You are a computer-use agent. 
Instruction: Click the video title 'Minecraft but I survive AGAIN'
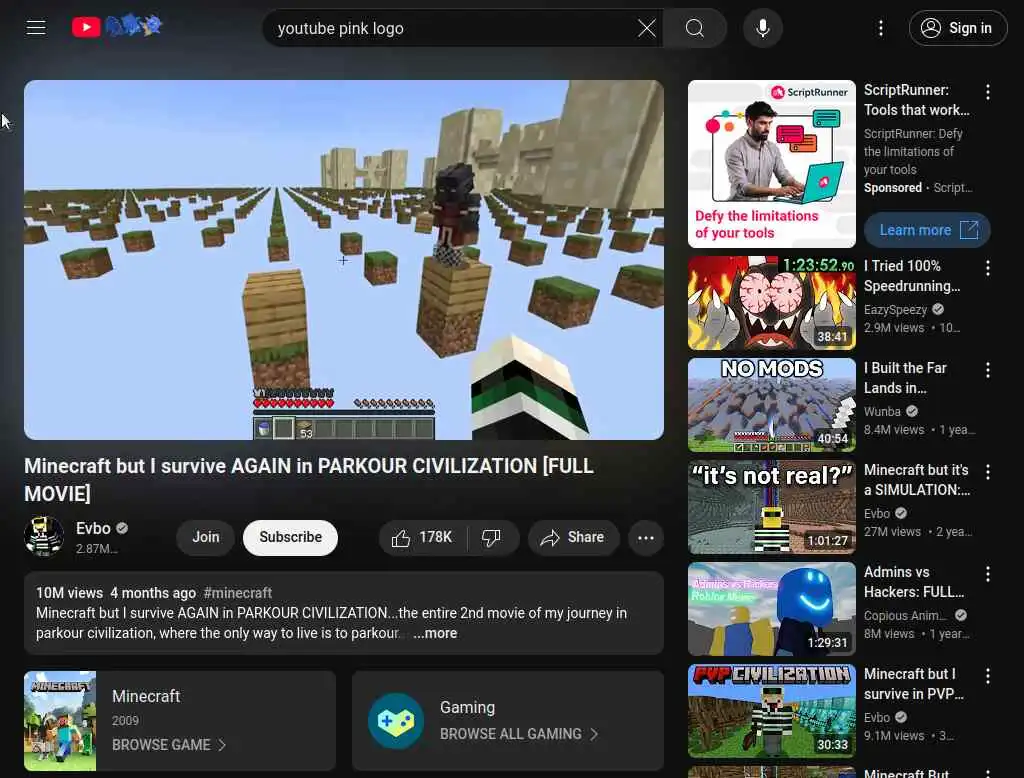(309, 479)
